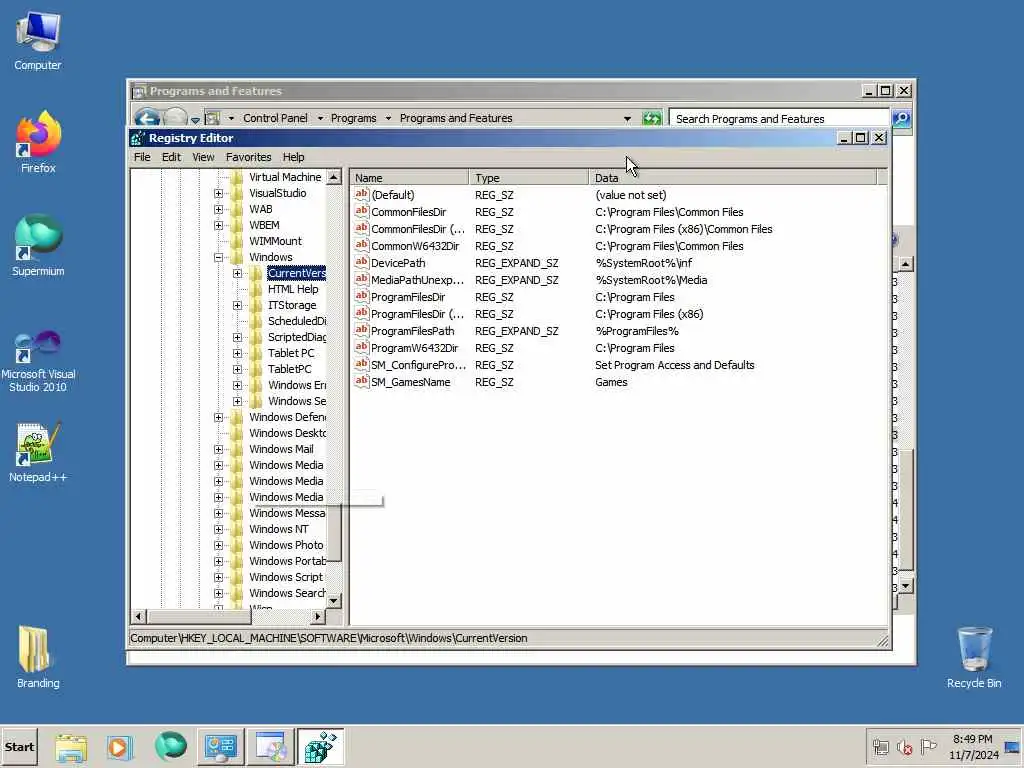The height and width of the screenshot is (768, 1024).
Task: Click the tree horizontal scroll left arrow
Action: 138,616
